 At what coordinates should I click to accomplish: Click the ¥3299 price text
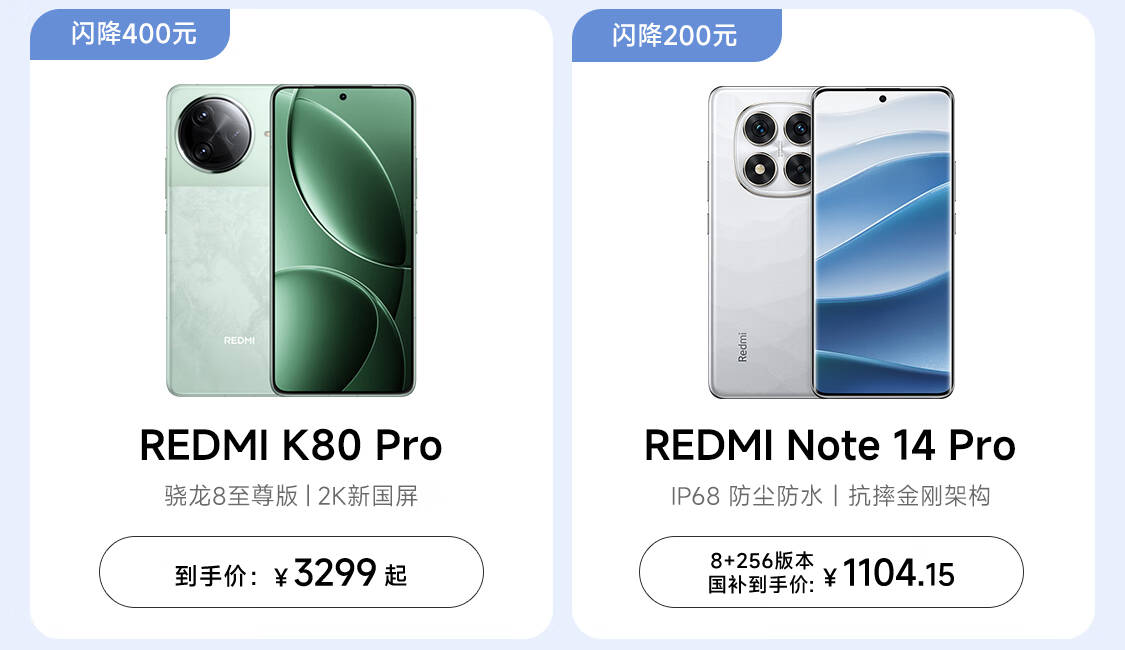(325, 573)
